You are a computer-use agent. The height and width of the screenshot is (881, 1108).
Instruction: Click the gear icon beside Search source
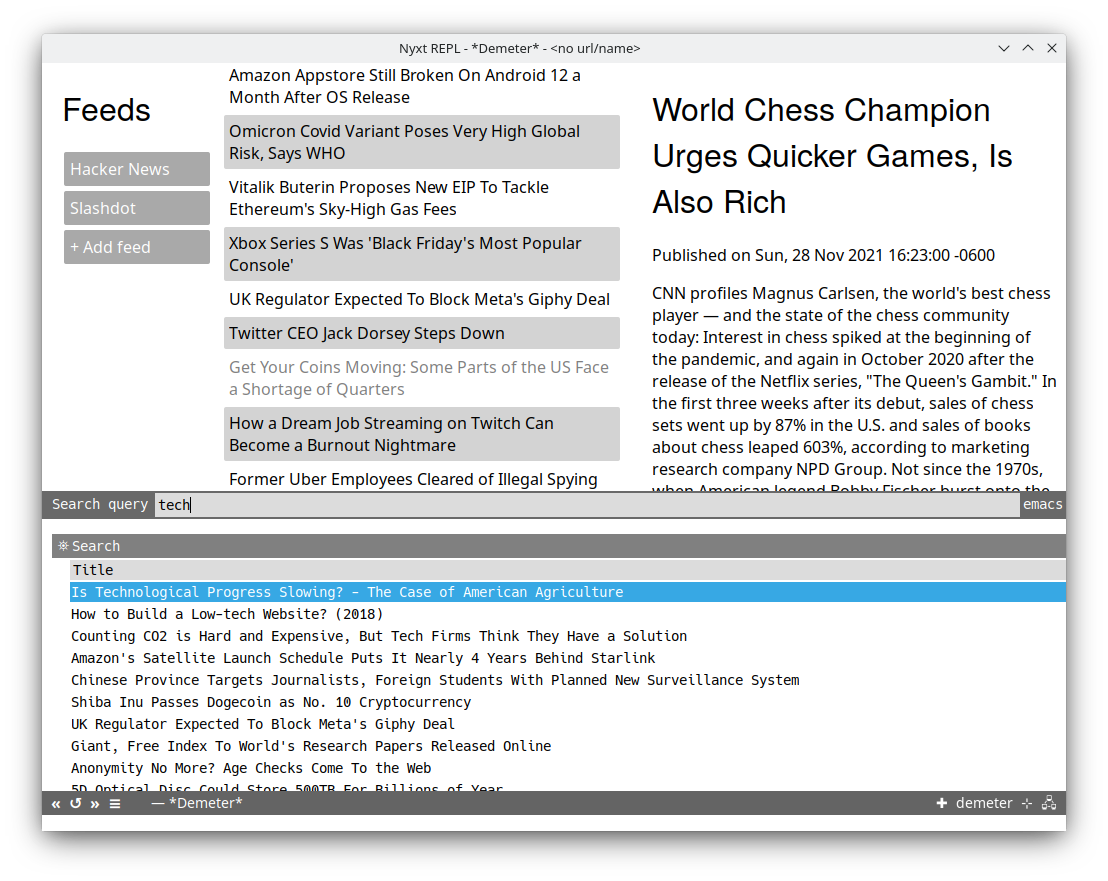(x=63, y=546)
